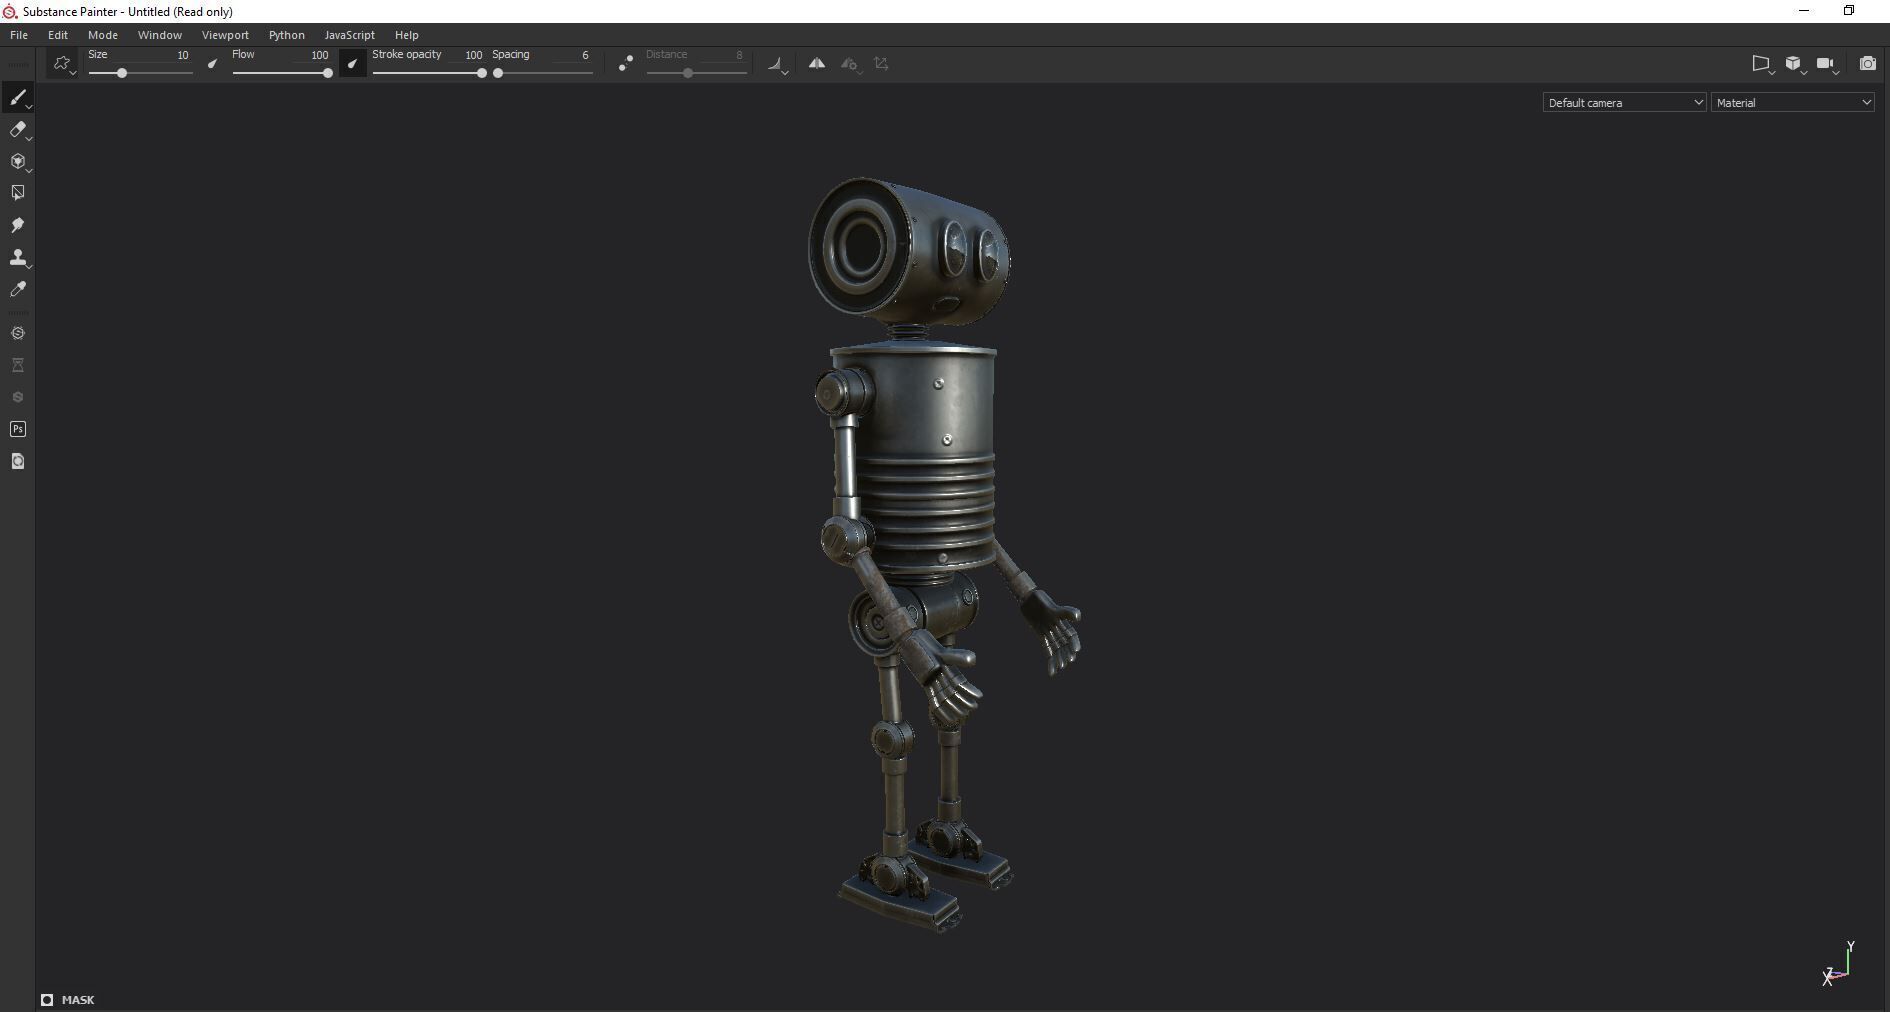Image resolution: width=1890 pixels, height=1012 pixels.
Task: Open the symmetry settings dropdown icon
Action: pos(778,64)
